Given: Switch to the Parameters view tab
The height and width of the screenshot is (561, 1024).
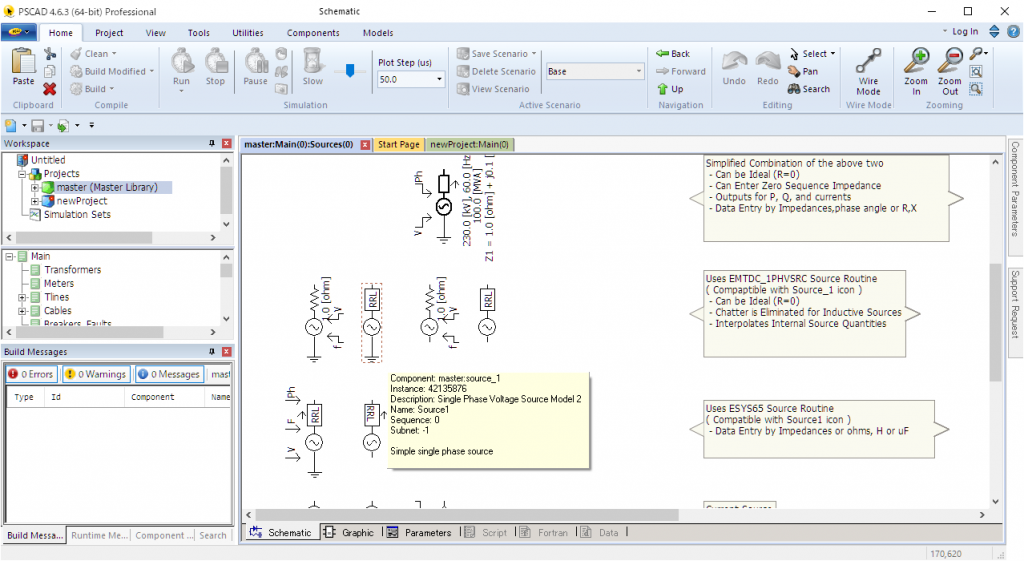Looking at the screenshot, I should coord(419,533).
